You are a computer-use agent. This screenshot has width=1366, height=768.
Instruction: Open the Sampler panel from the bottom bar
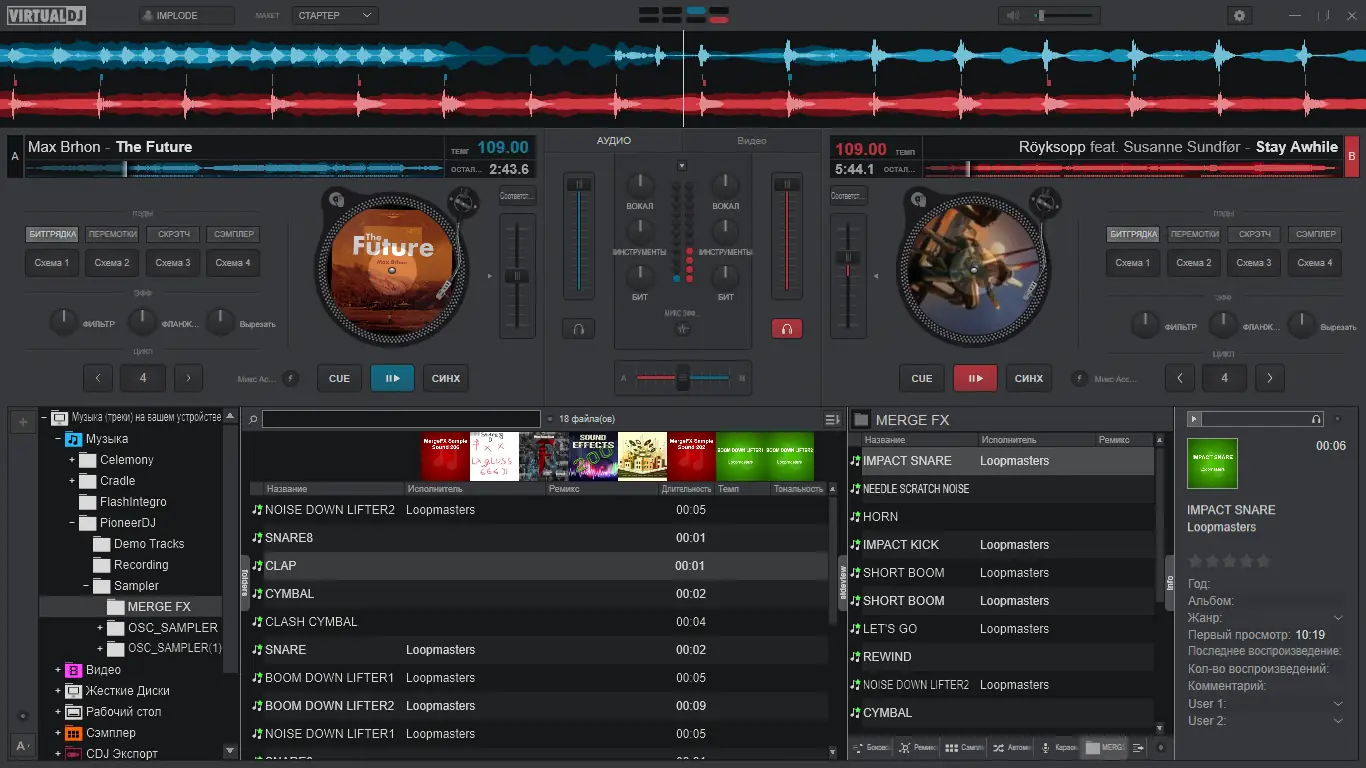pos(953,747)
